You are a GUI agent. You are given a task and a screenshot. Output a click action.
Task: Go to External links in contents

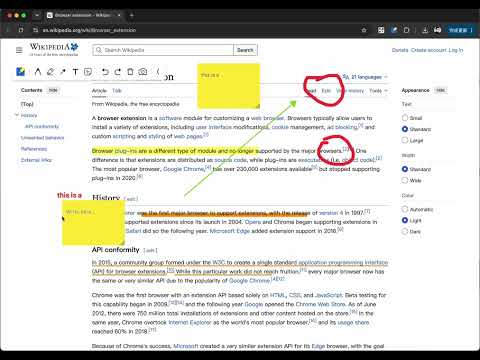pyautogui.click(x=36, y=160)
